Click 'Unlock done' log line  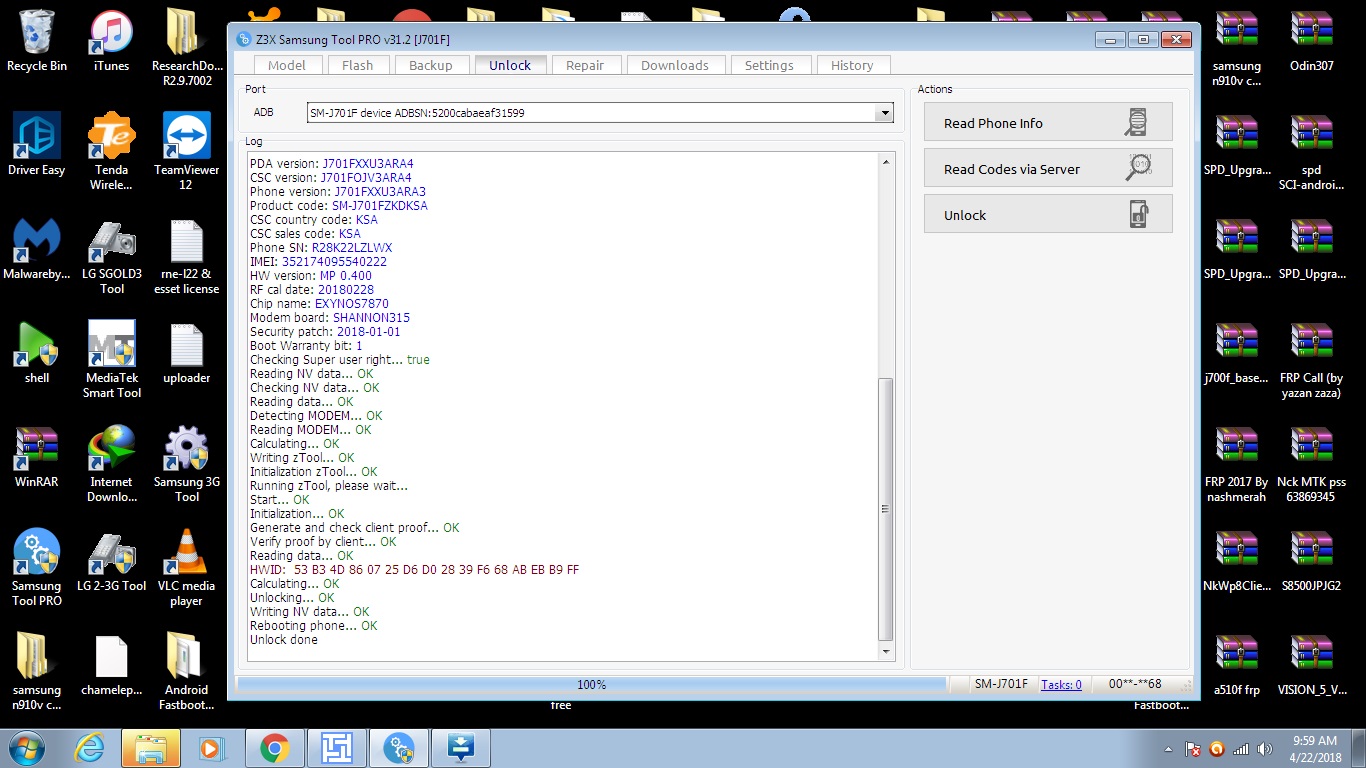pos(284,640)
